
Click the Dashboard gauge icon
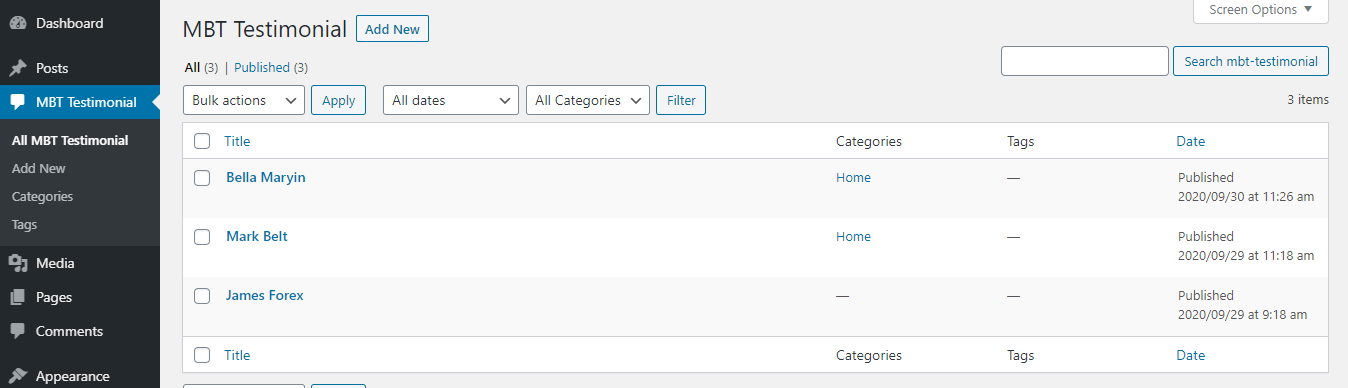[x=18, y=23]
